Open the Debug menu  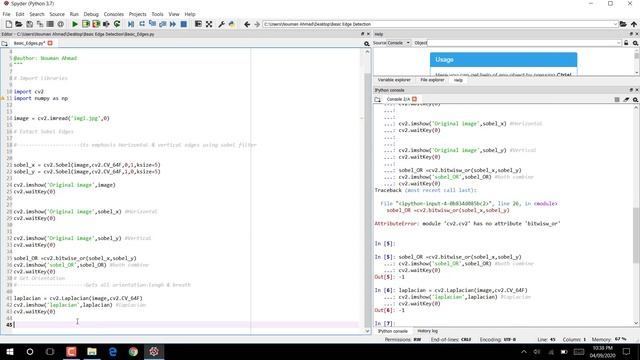pos(91,14)
